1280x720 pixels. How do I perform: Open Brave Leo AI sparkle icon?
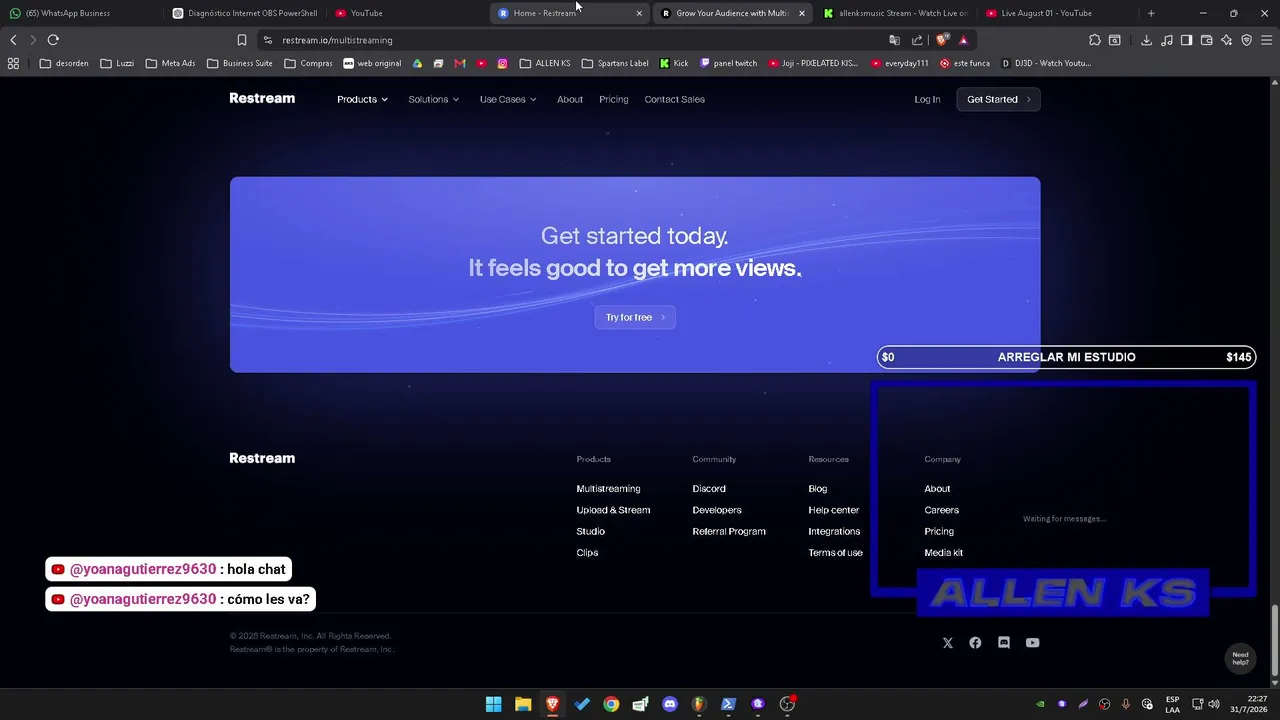coord(1227,40)
